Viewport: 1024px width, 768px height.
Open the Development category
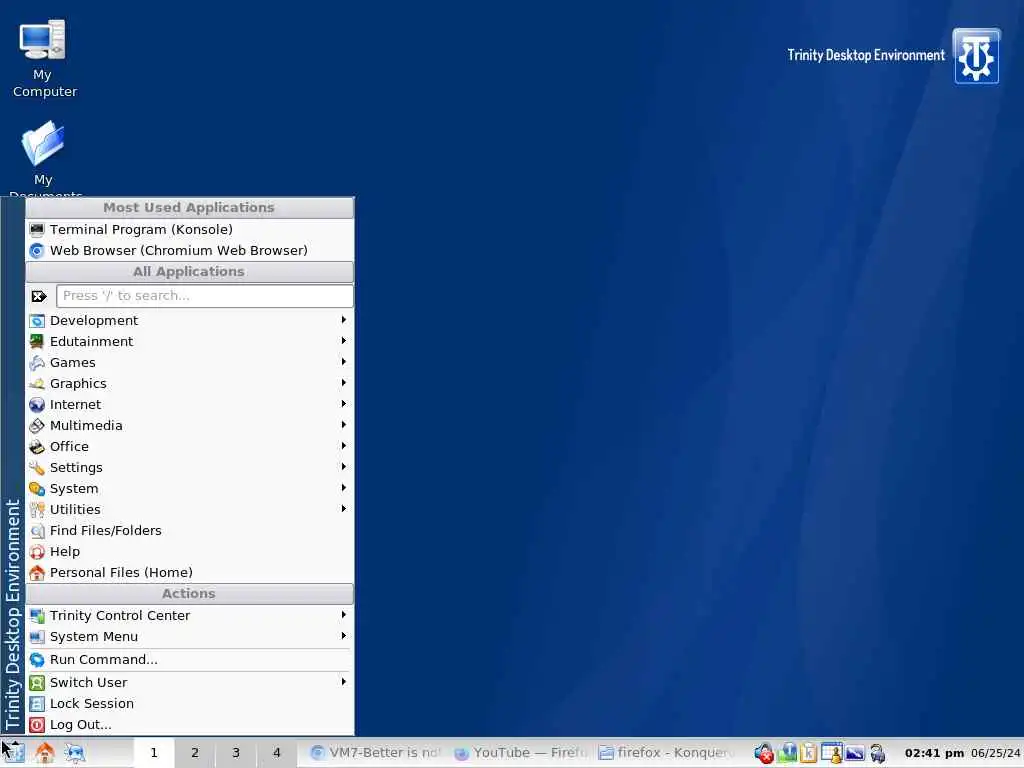(189, 320)
